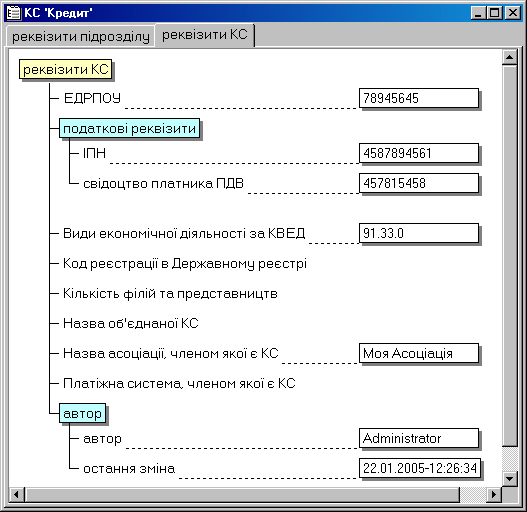Click vertical scrollbar up arrow
Image resolution: width=527 pixels, height=512 pixels.
point(510,57)
